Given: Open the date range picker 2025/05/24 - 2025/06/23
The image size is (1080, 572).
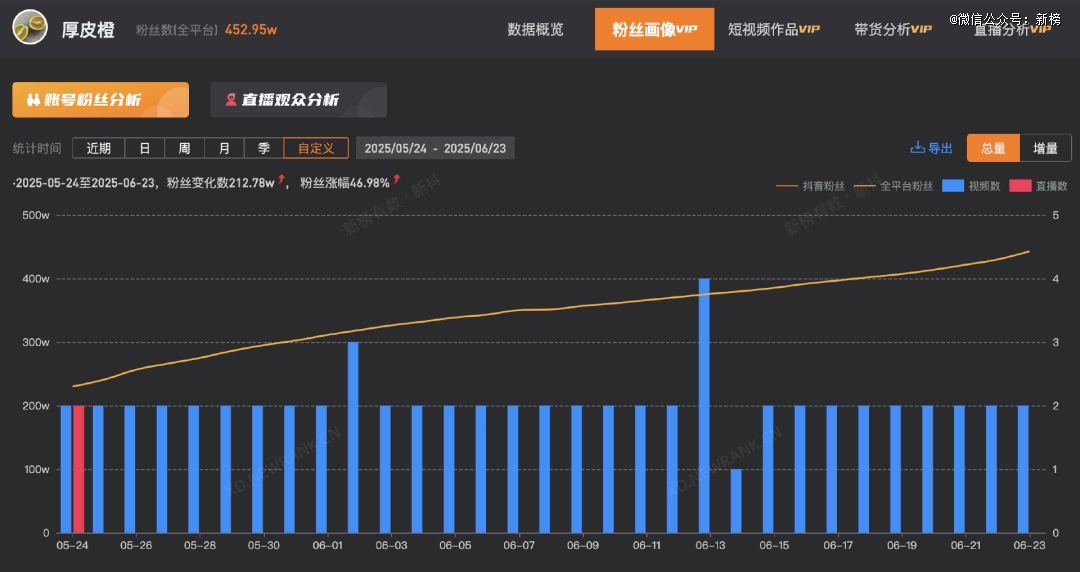Looking at the screenshot, I should (x=435, y=148).
